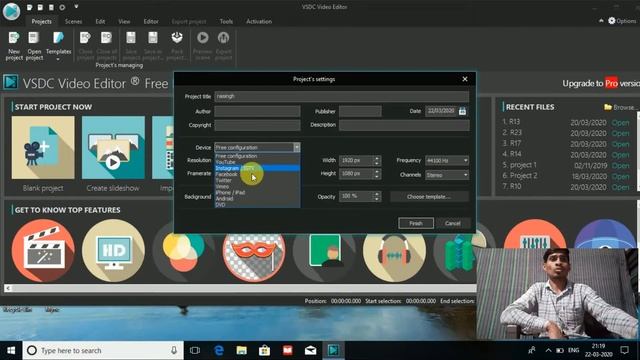
Task: Click Open link for recent file R13
Action: tap(620, 122)
